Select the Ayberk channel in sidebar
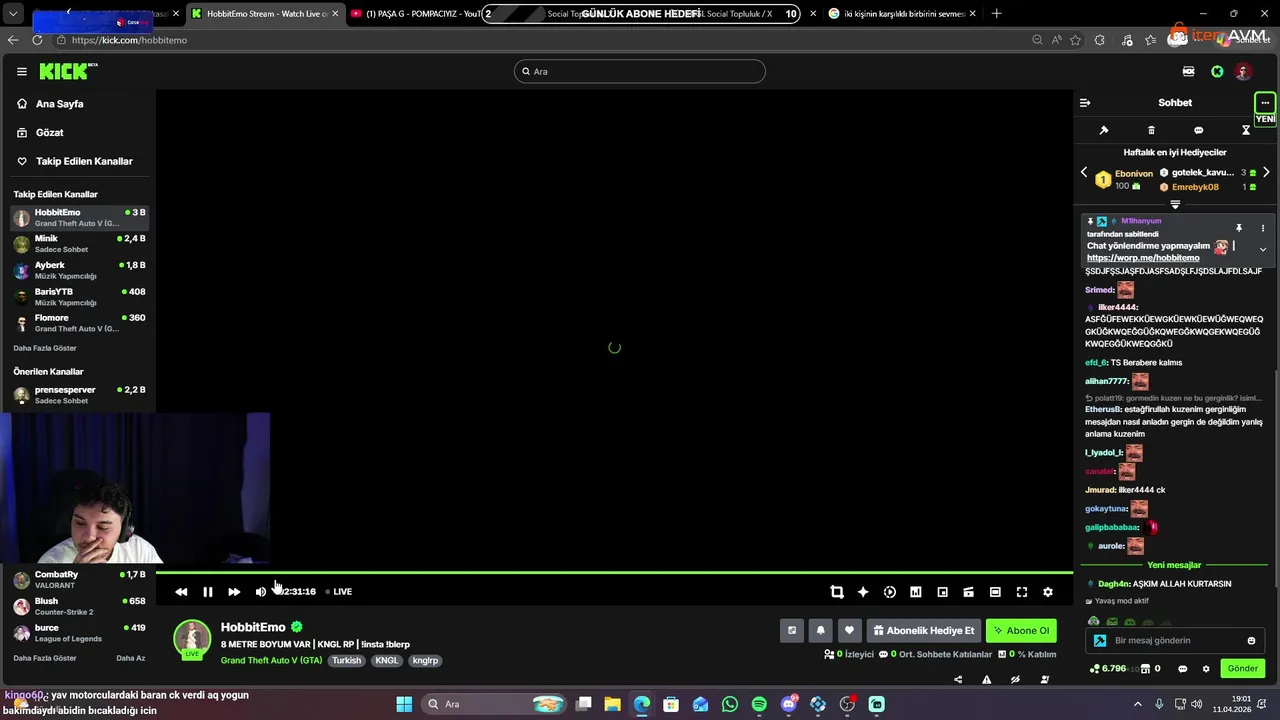The width and height of the screenshot is (1280, 720). pos(80,270)
